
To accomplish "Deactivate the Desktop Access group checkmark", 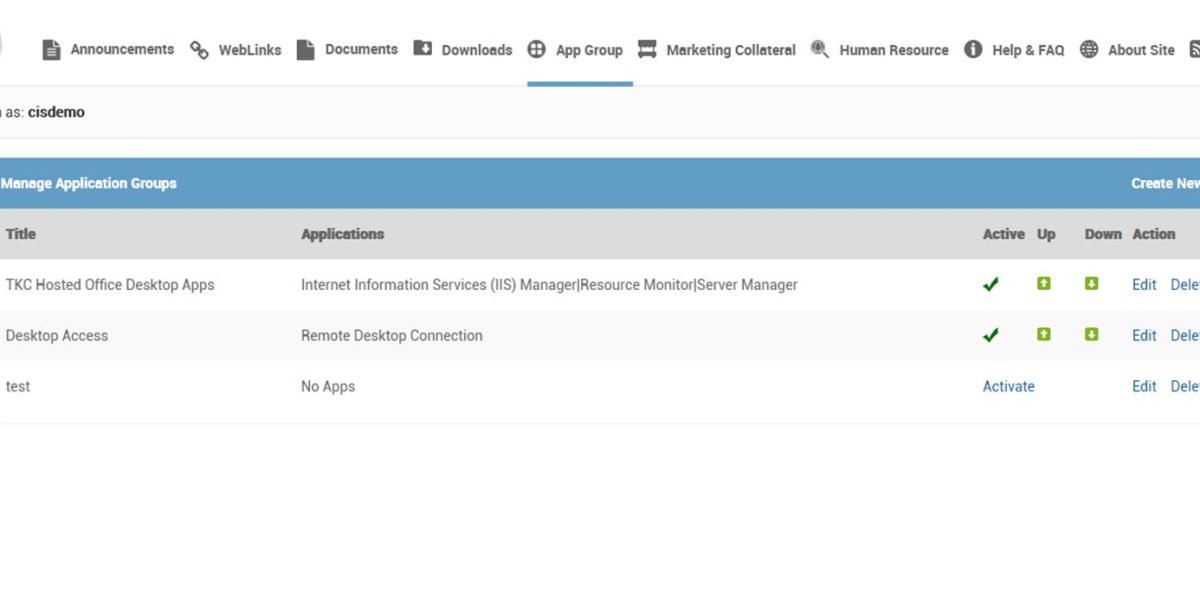I will click(x=990, y=335).
